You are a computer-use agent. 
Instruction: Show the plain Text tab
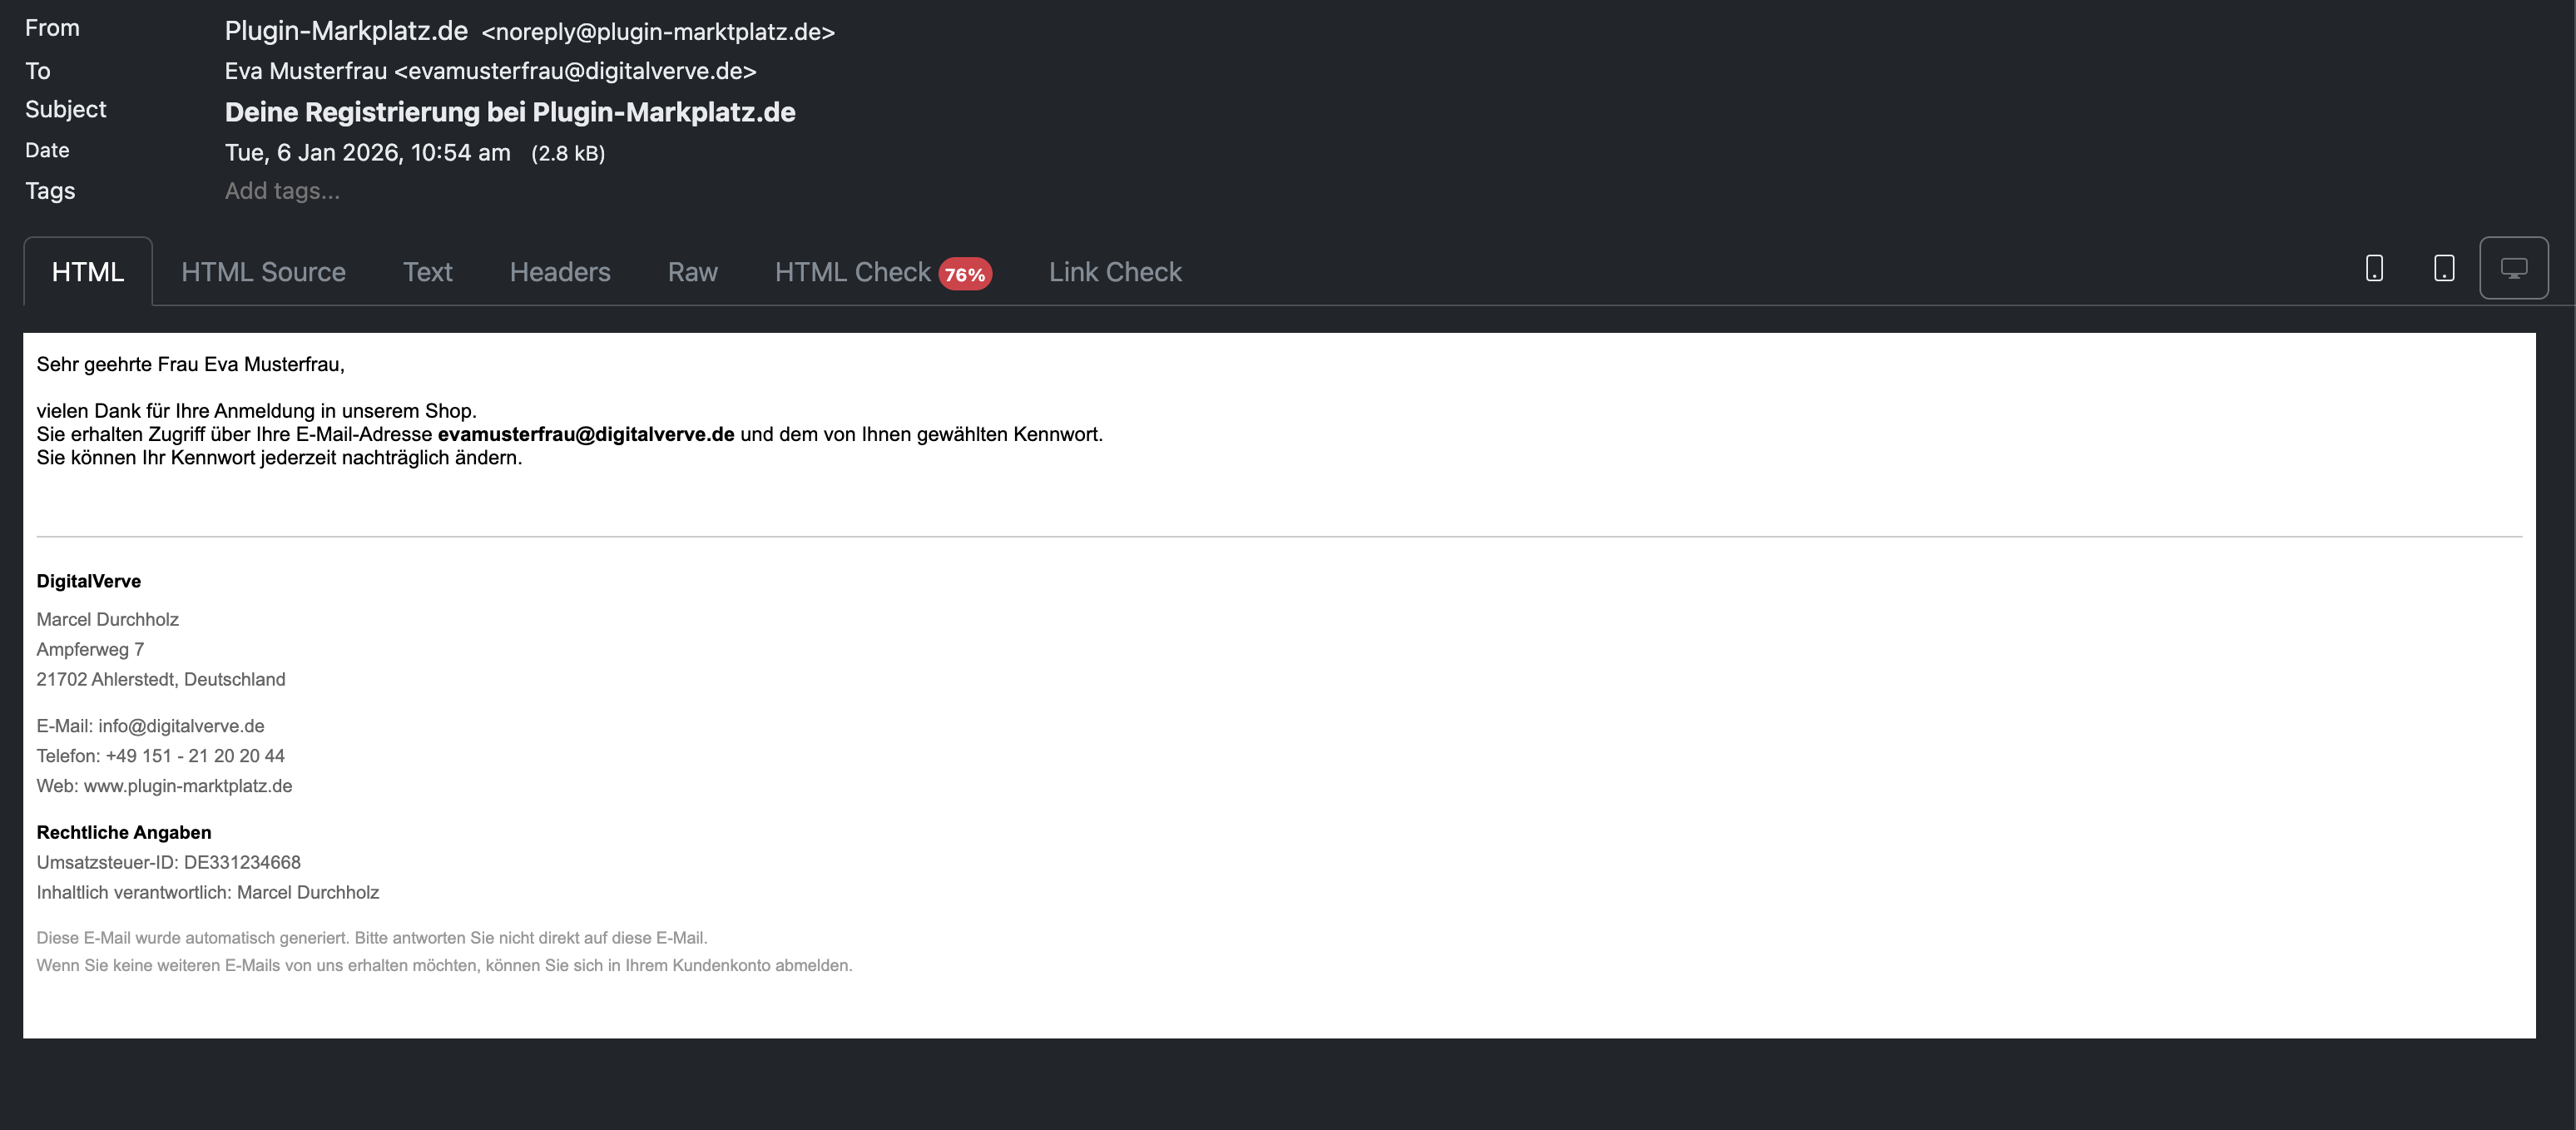(x=427, y=272)
